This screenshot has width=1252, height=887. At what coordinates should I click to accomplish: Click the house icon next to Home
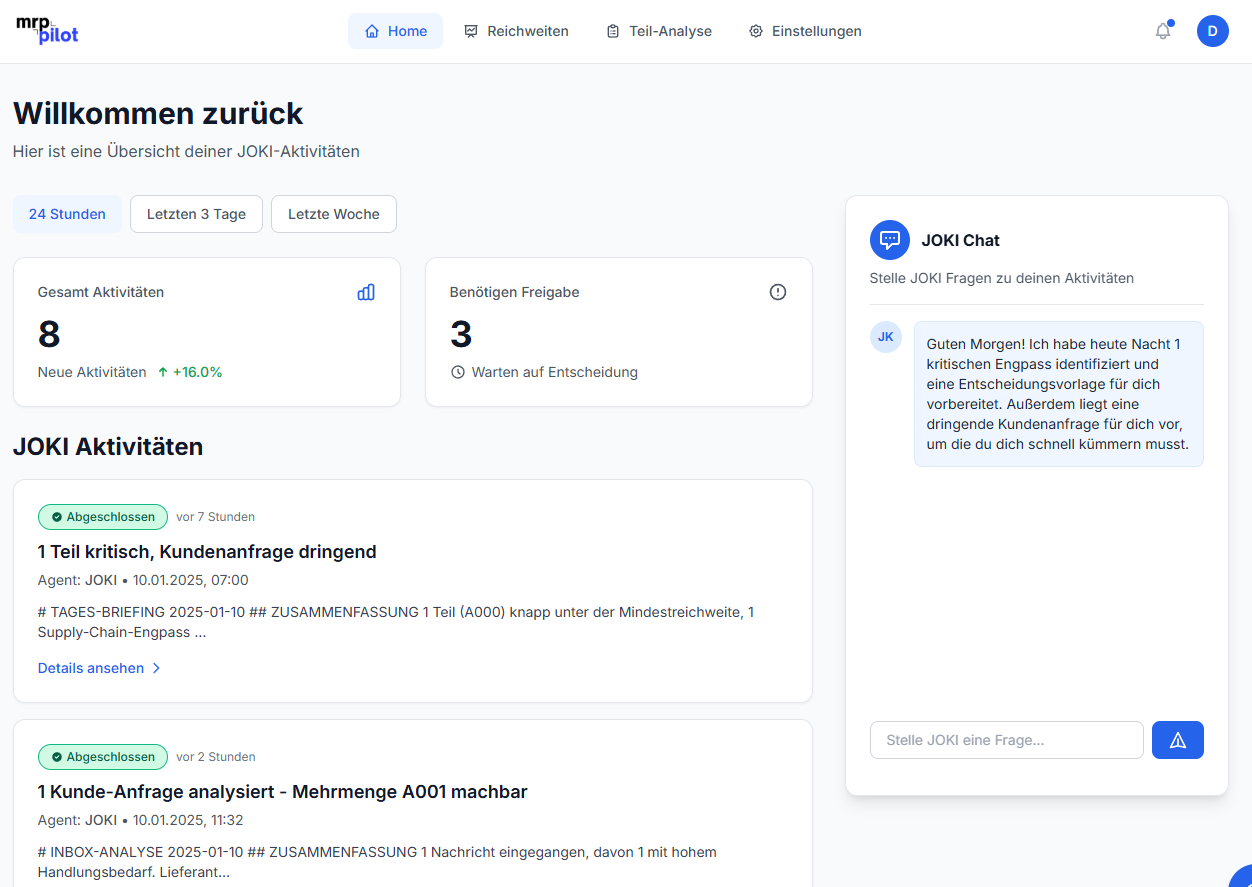click(370, 31)
